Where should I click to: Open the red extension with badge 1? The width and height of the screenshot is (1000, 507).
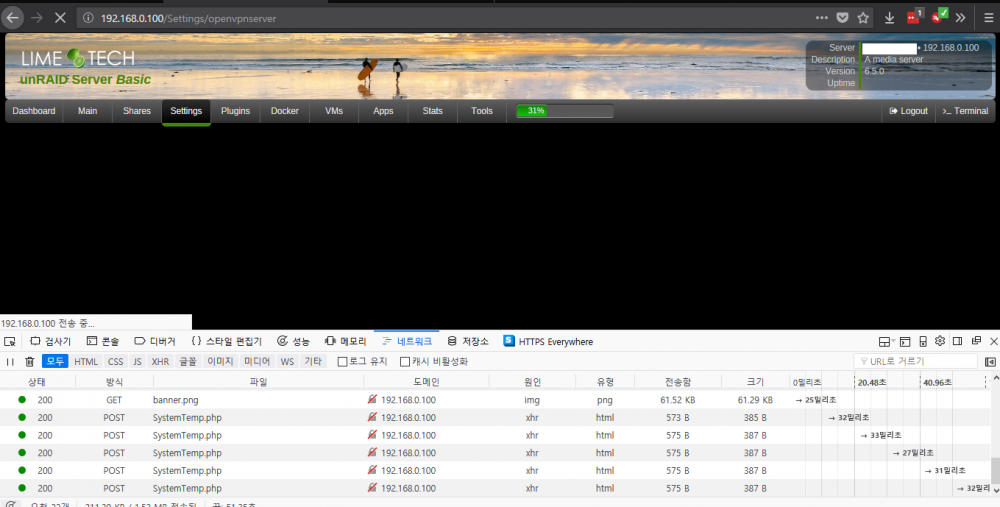coord(914,17)
